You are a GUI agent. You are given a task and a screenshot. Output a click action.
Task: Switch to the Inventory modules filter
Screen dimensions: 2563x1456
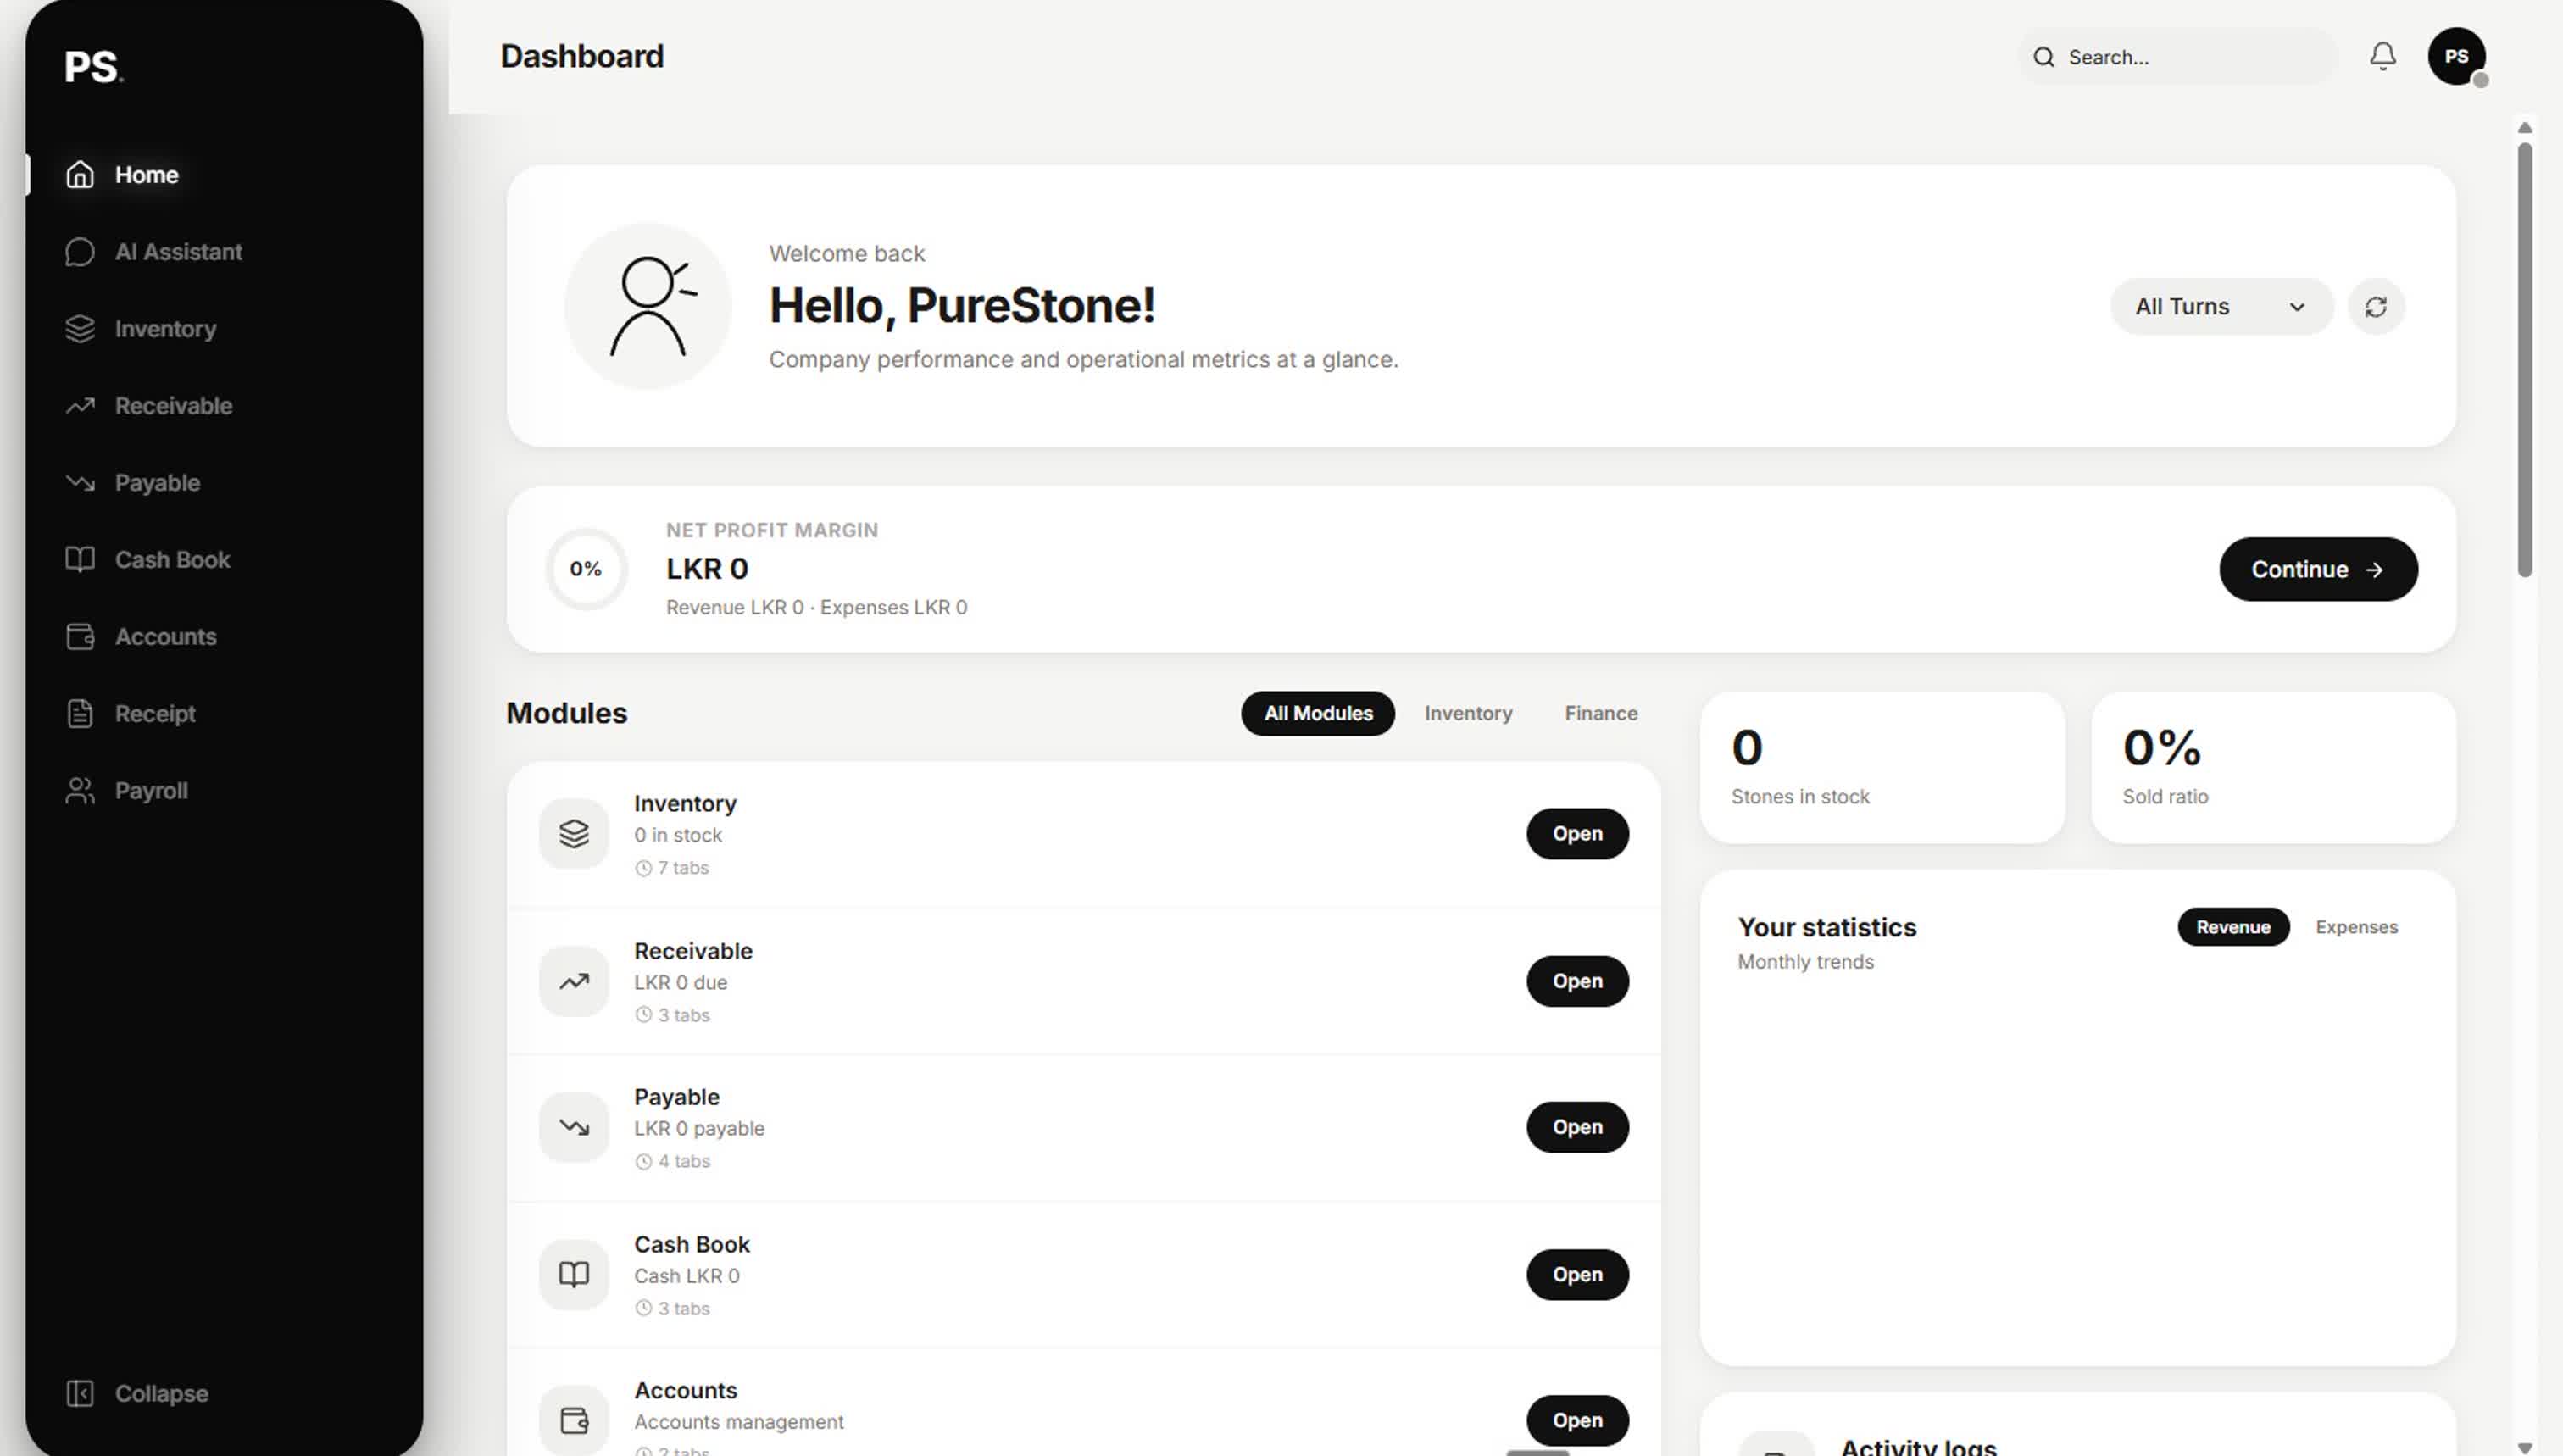[1468, 714]
